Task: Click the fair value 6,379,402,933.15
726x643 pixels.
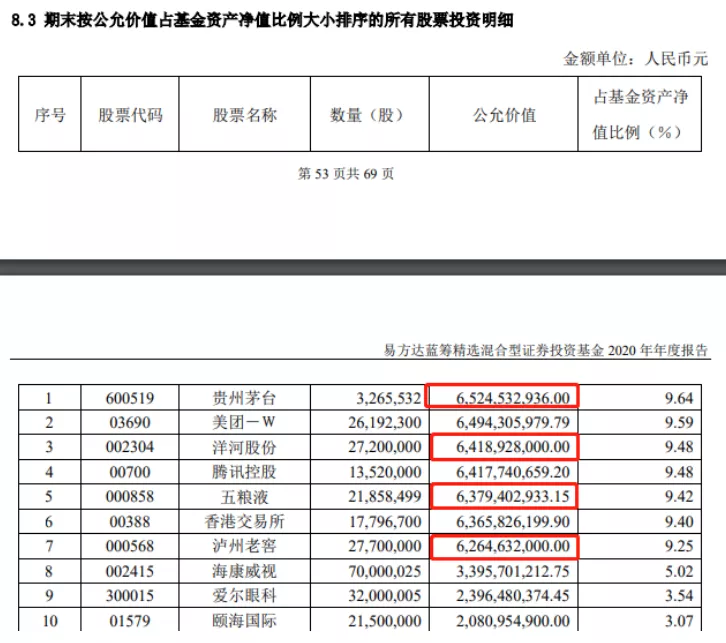Action: pos(513,496)
